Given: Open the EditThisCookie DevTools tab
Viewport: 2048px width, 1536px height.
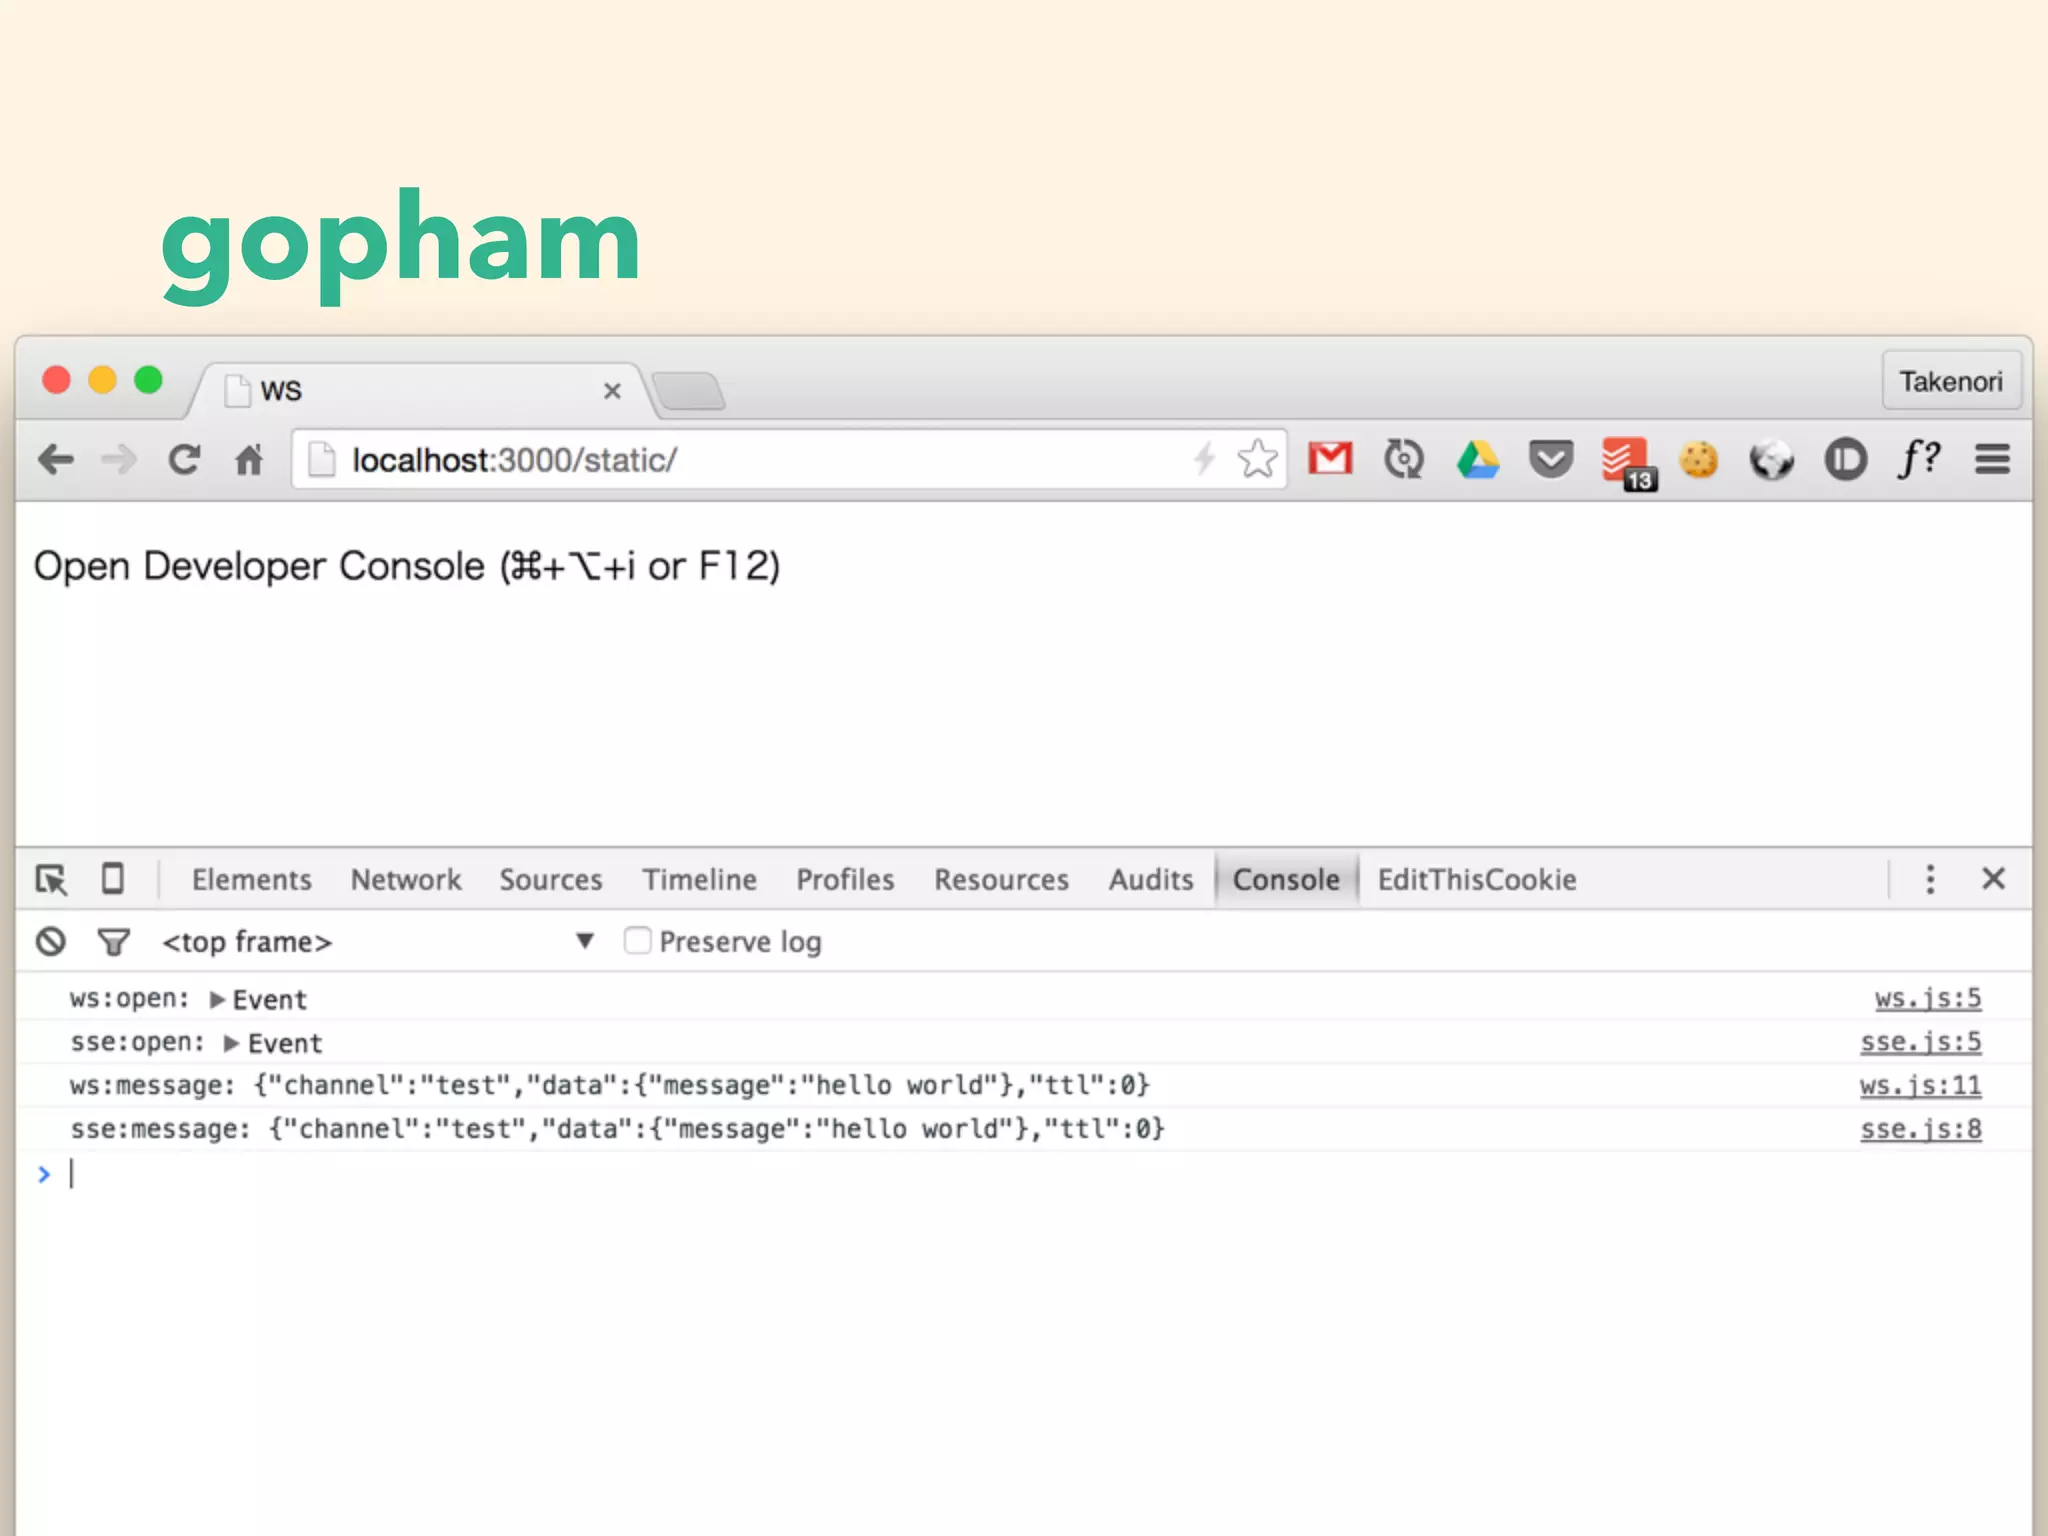Looking at the screenshot, I should coord(1477,880).
